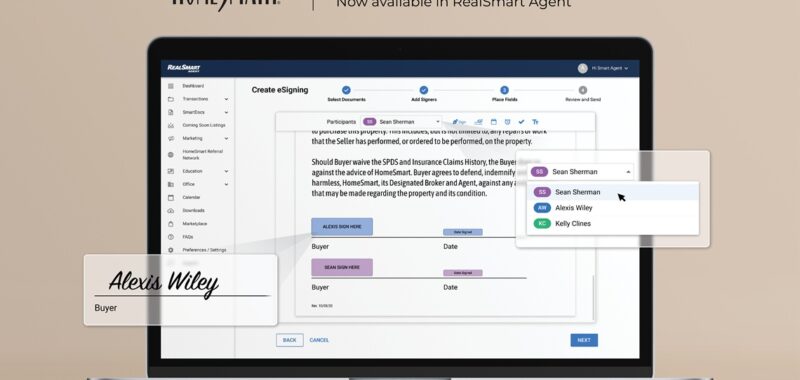Select the Text field tool

point(535,122)
